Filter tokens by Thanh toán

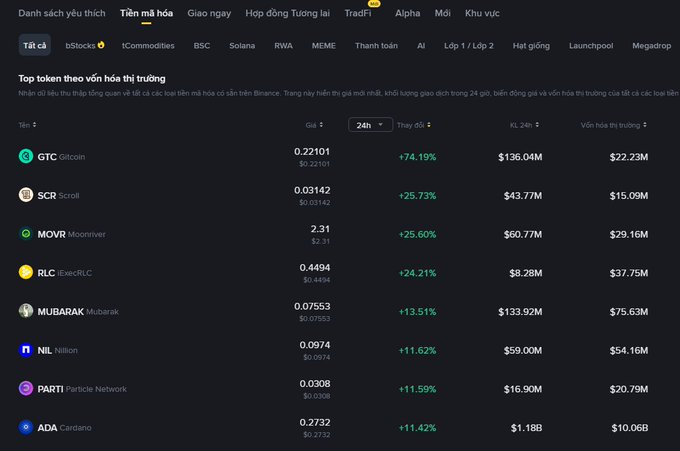point(376,46)
